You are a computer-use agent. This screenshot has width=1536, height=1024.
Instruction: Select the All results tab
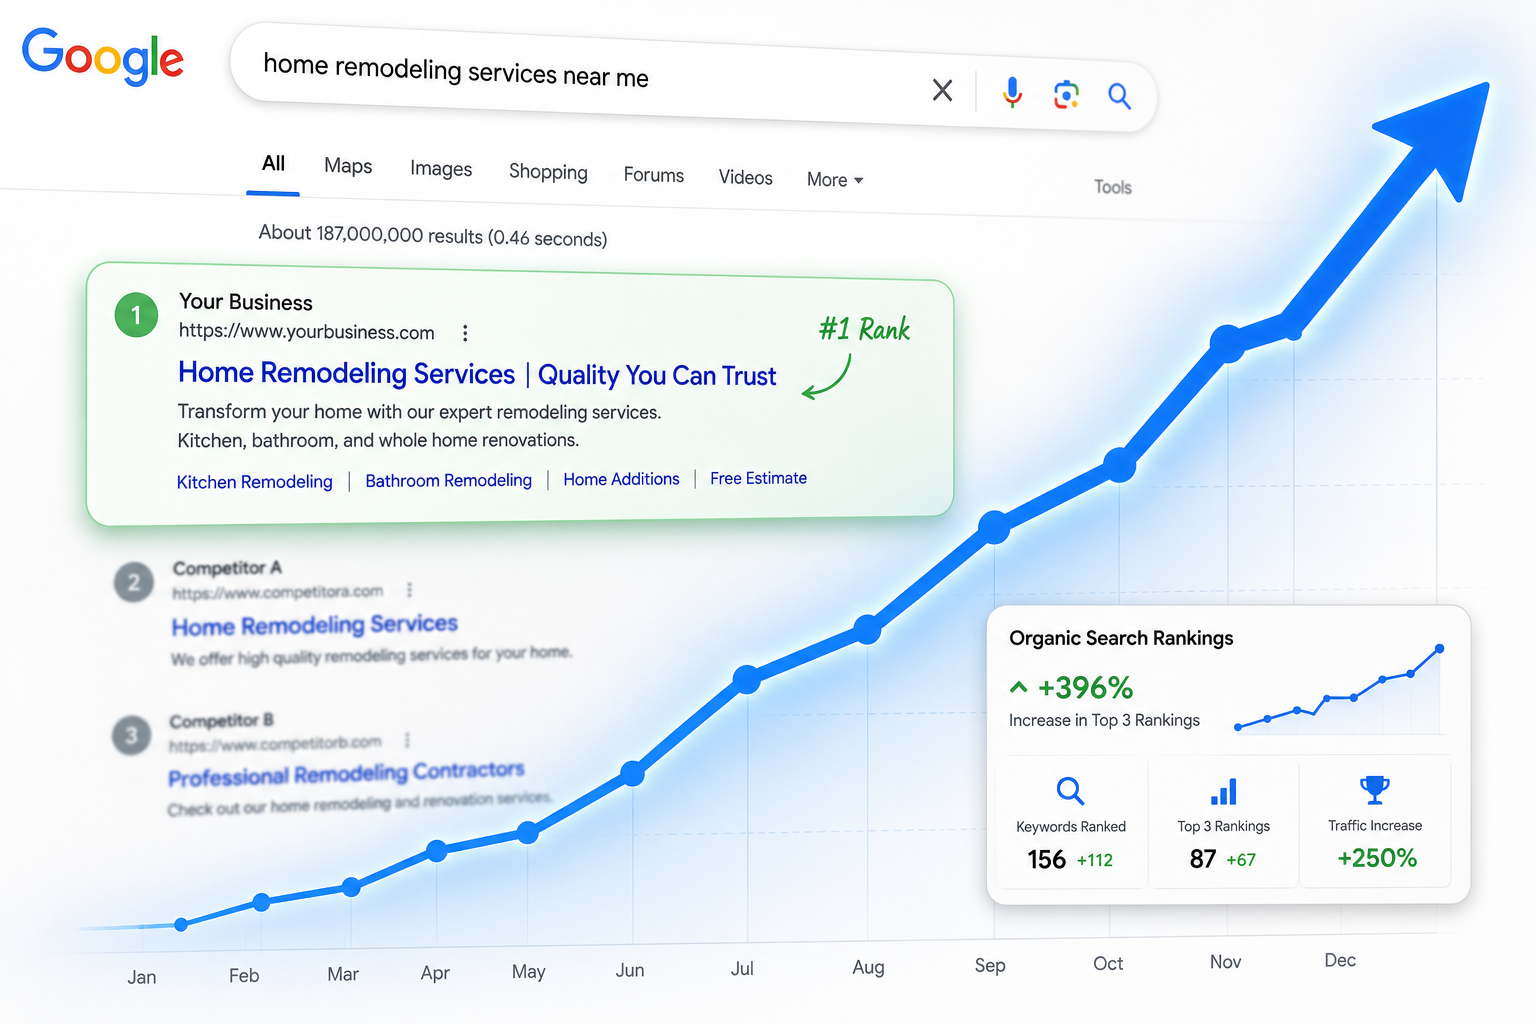273,164
